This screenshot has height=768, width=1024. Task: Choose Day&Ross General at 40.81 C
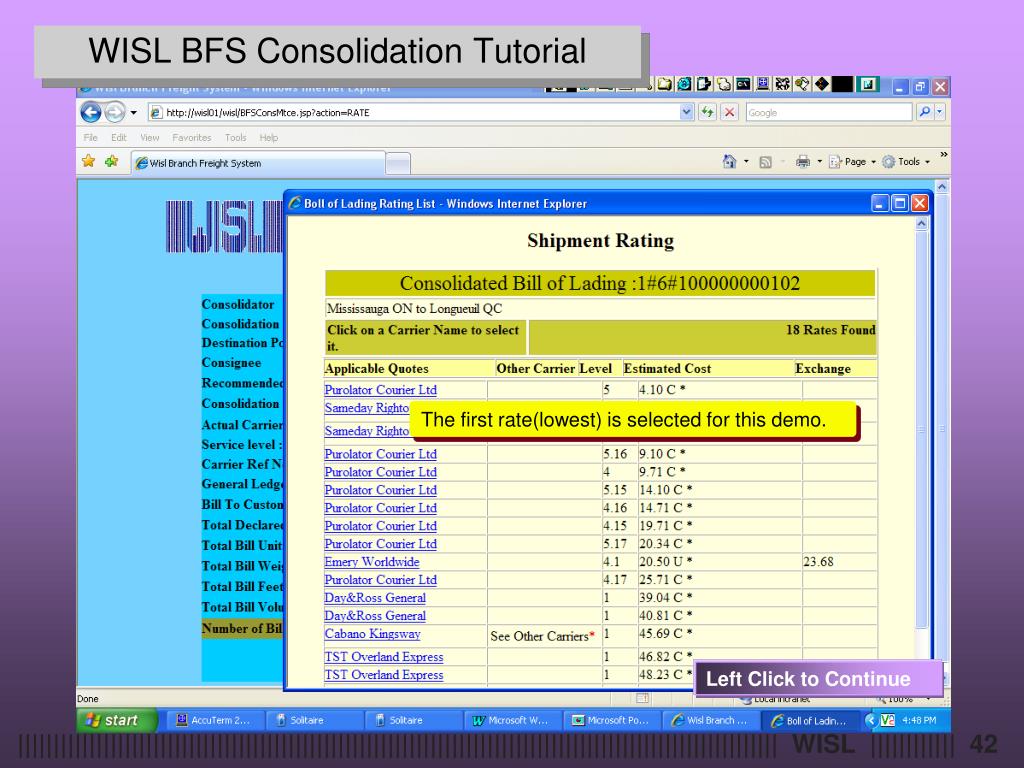click(x=375, y=616)
